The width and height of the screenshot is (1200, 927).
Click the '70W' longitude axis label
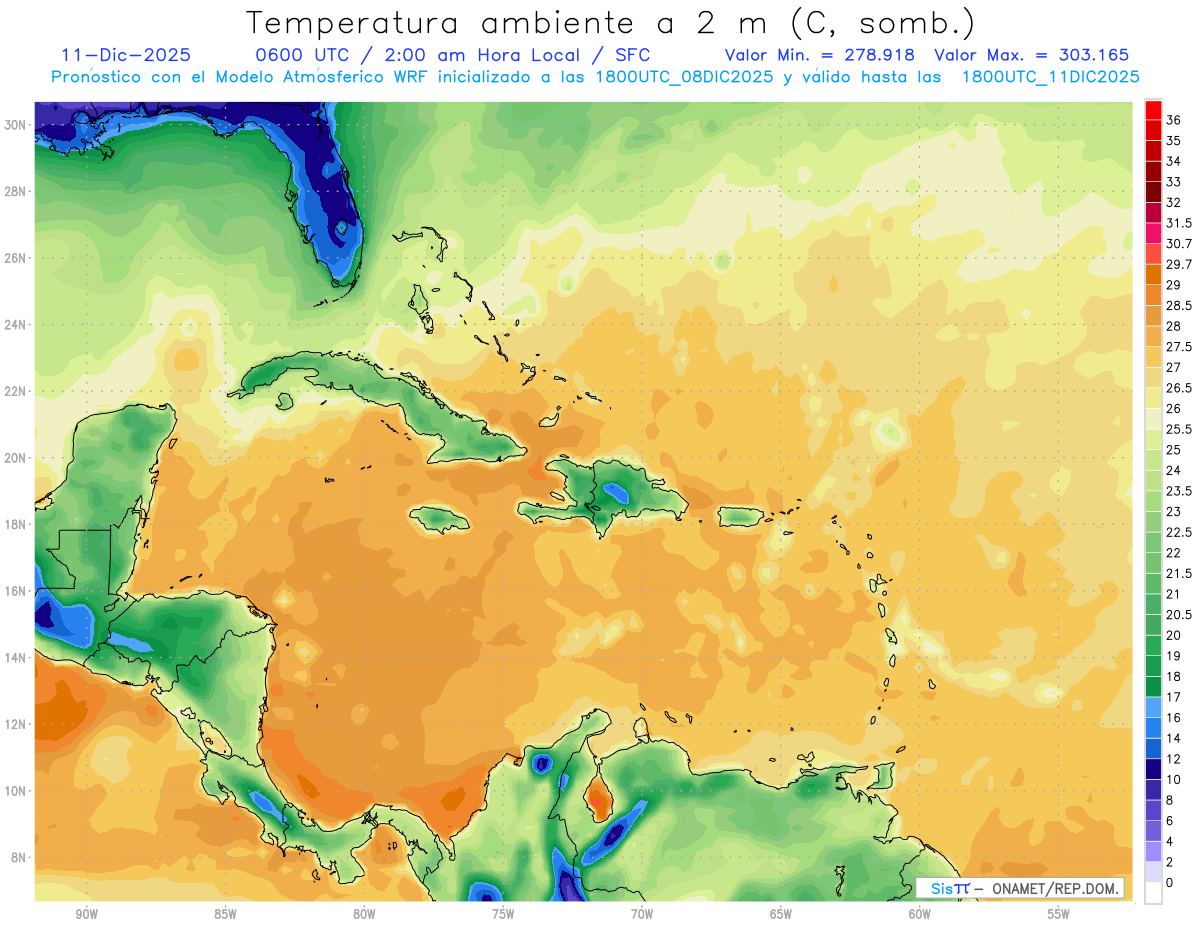tap(642, 915)
